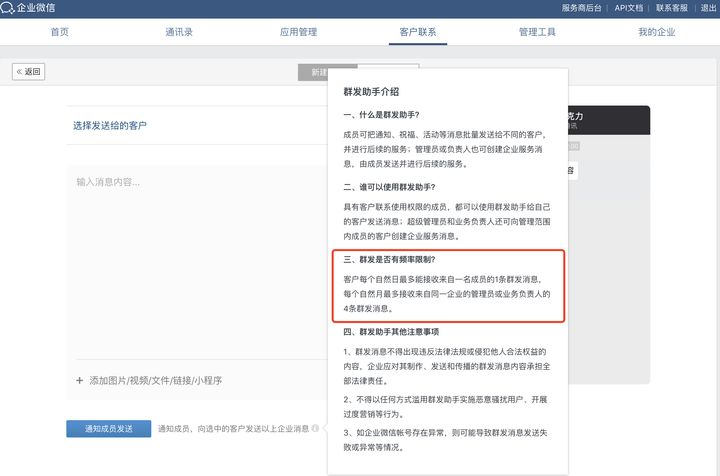Image resolution: width=720 pixels, height=476 pixels.
Task: Click 退出 to log out
Action: (708, 7)
